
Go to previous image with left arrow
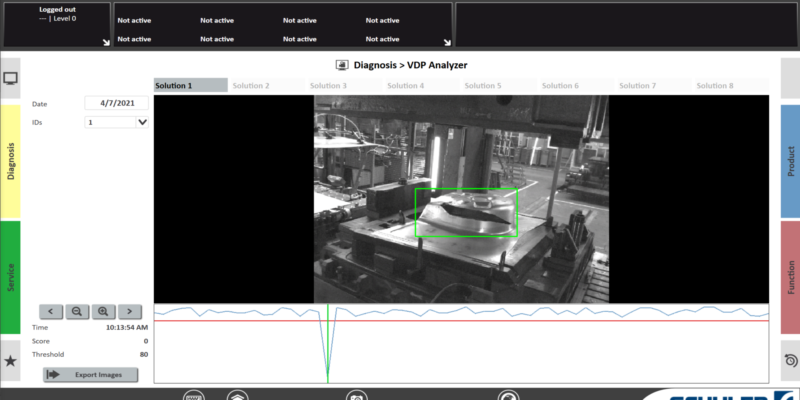pyautogui.click(x=52, y=311)
